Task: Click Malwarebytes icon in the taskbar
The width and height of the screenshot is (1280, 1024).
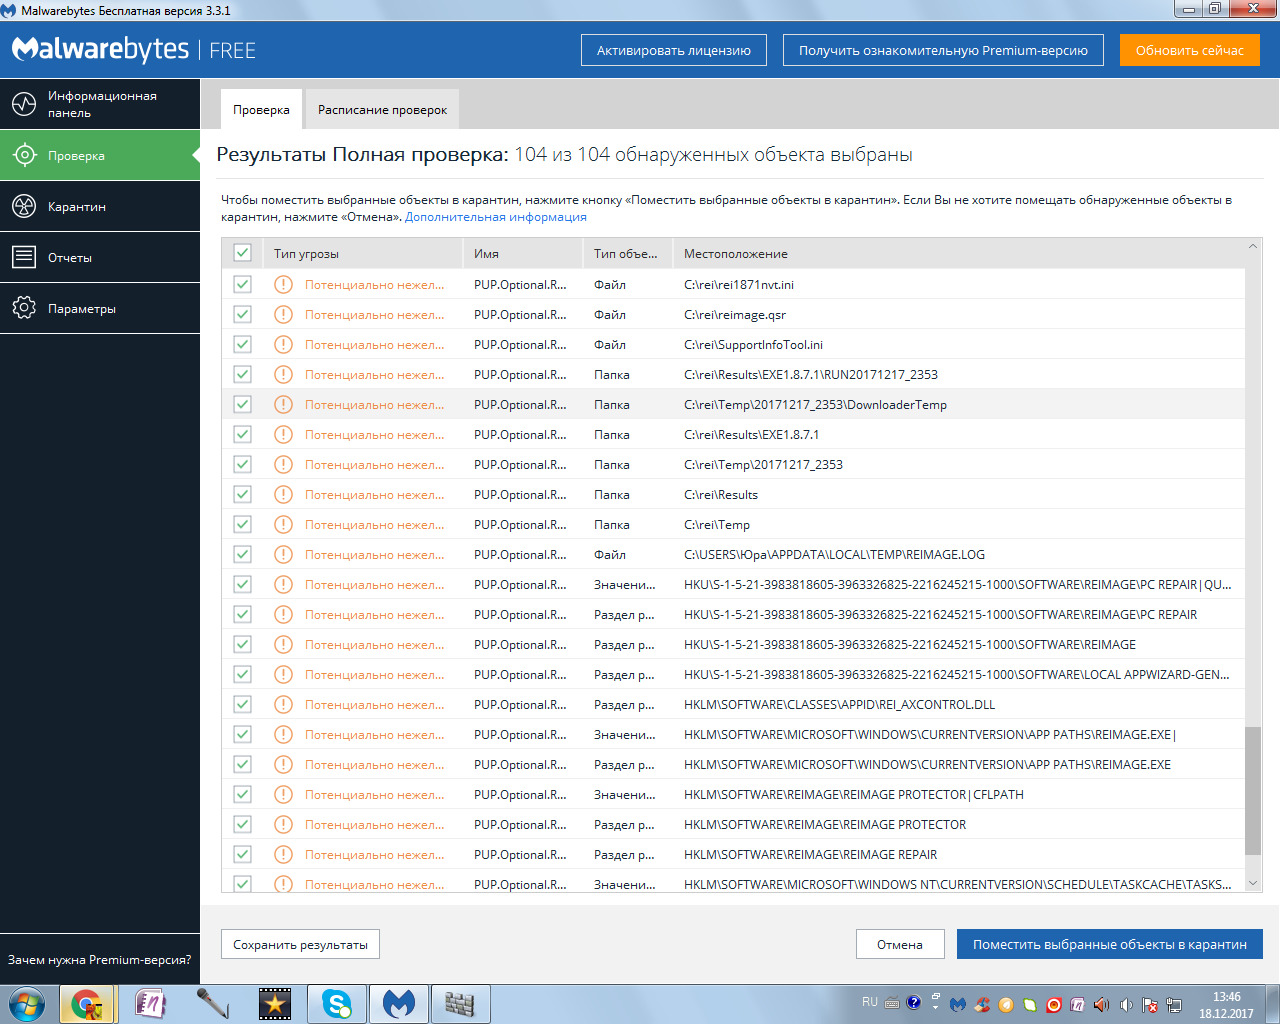Action: [399, 1003]
